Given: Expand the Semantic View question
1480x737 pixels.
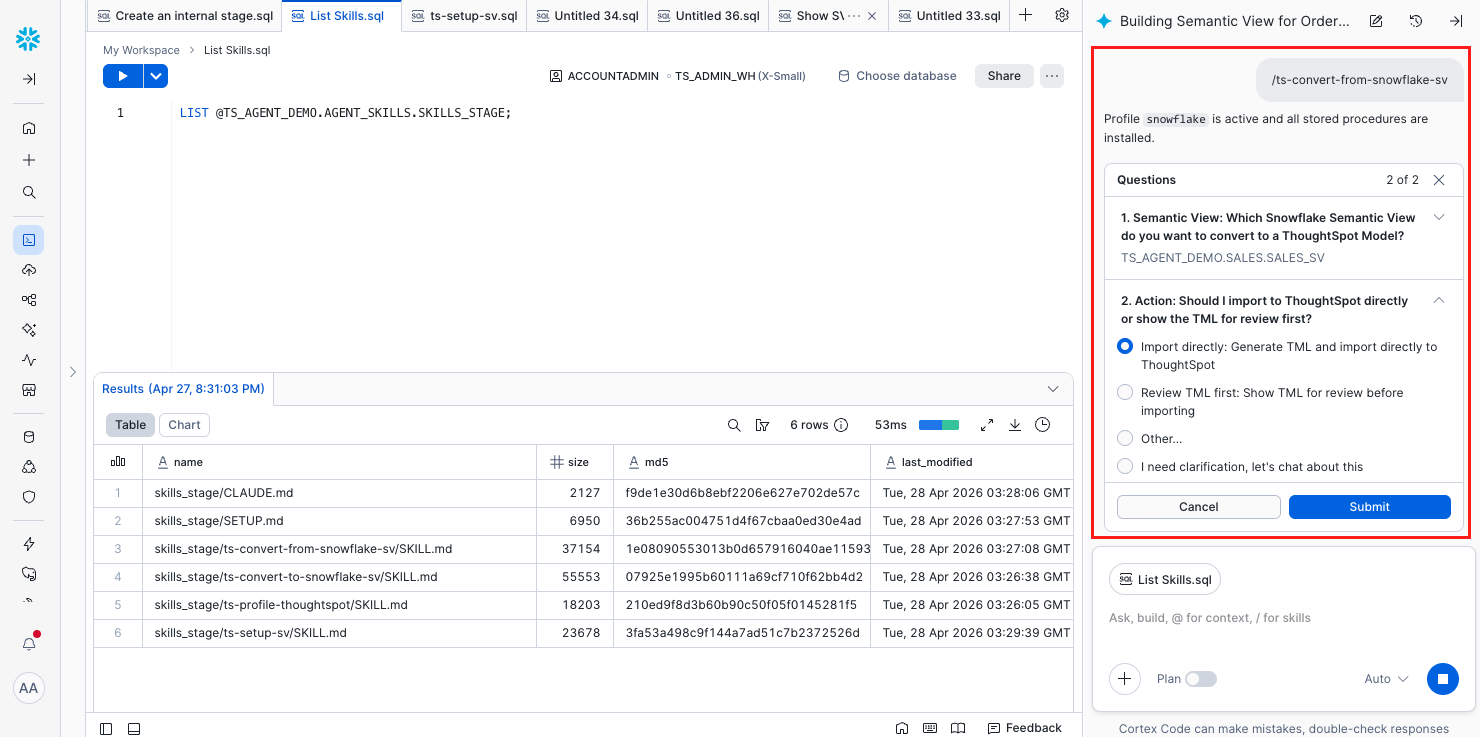Looking at the screenshot, I should tap(1439, 217).
